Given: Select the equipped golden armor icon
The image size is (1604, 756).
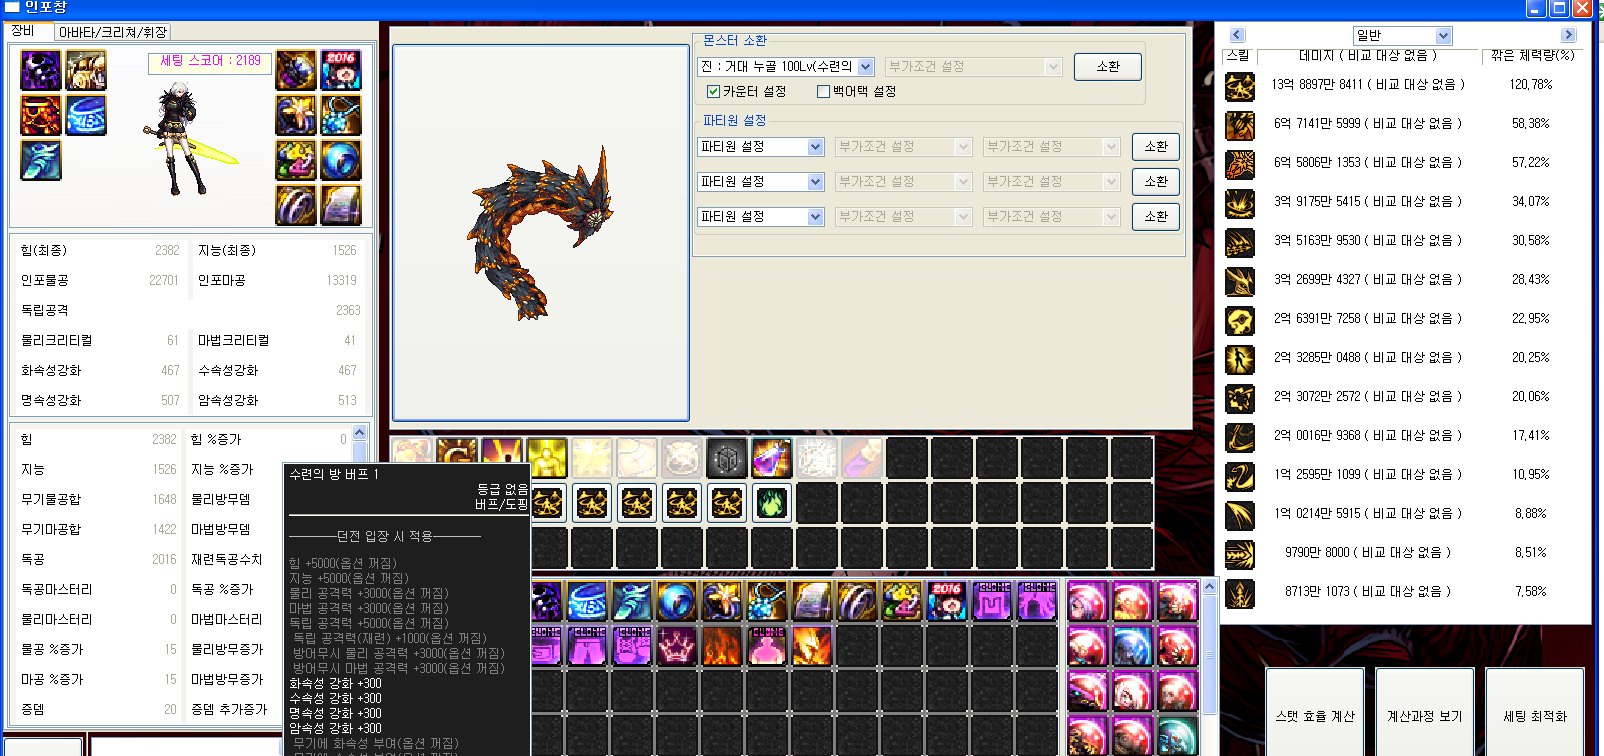Looking at the screenshot, I should 86,71.
